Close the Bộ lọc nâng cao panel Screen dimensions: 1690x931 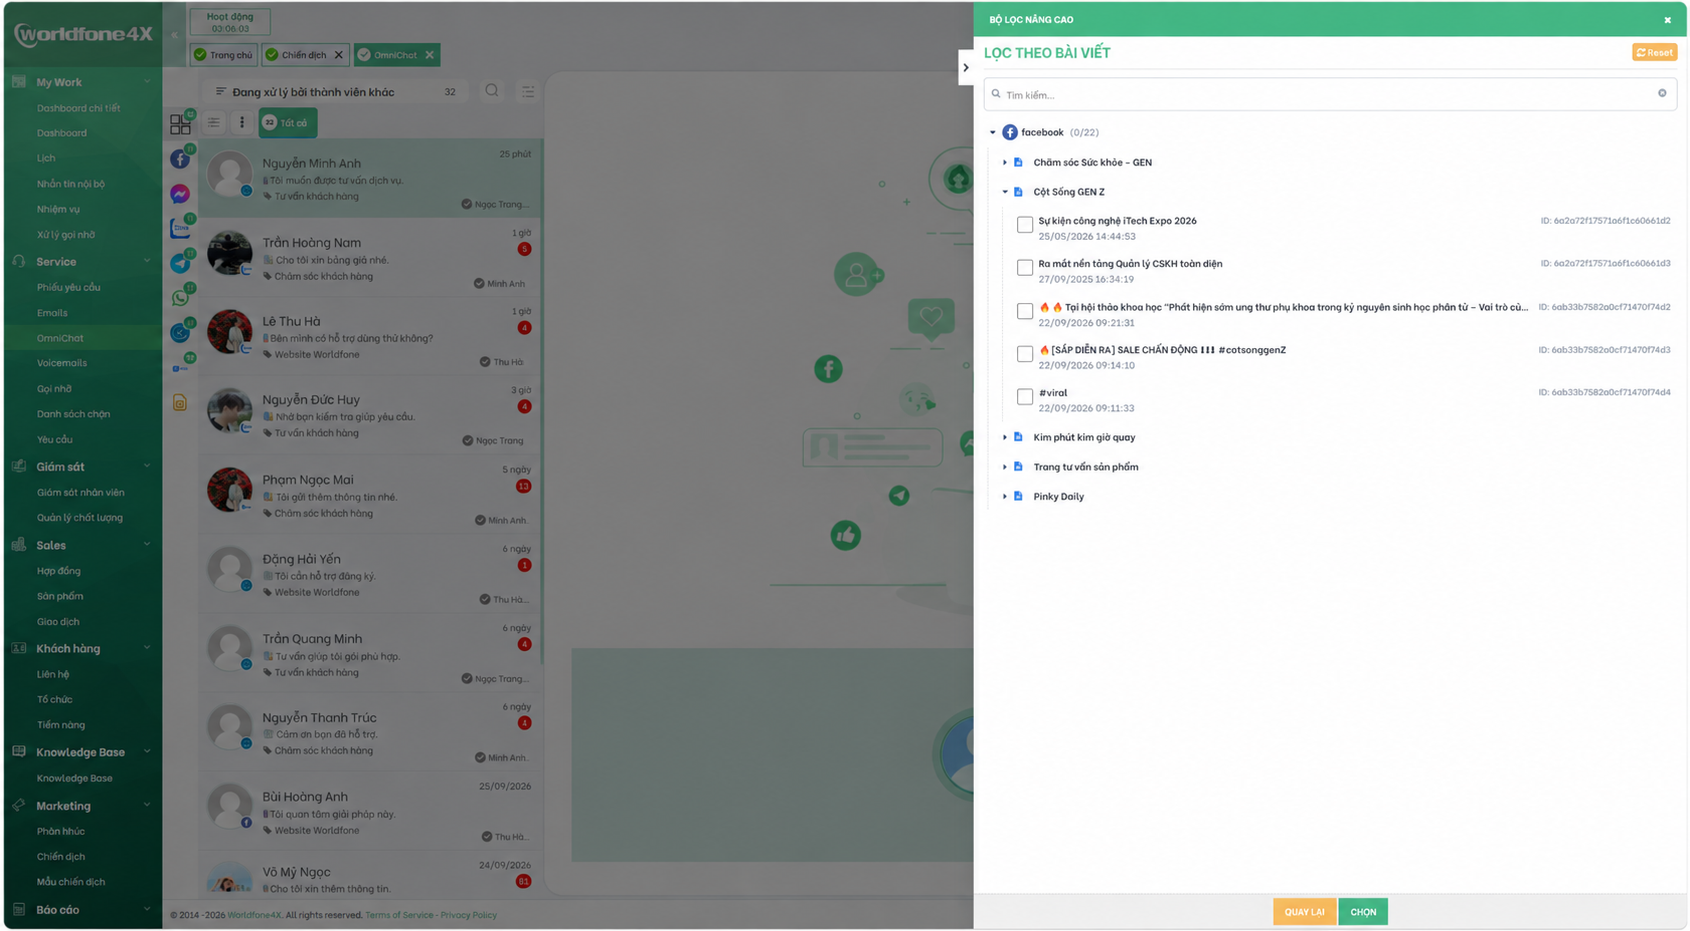[1667, 20]
